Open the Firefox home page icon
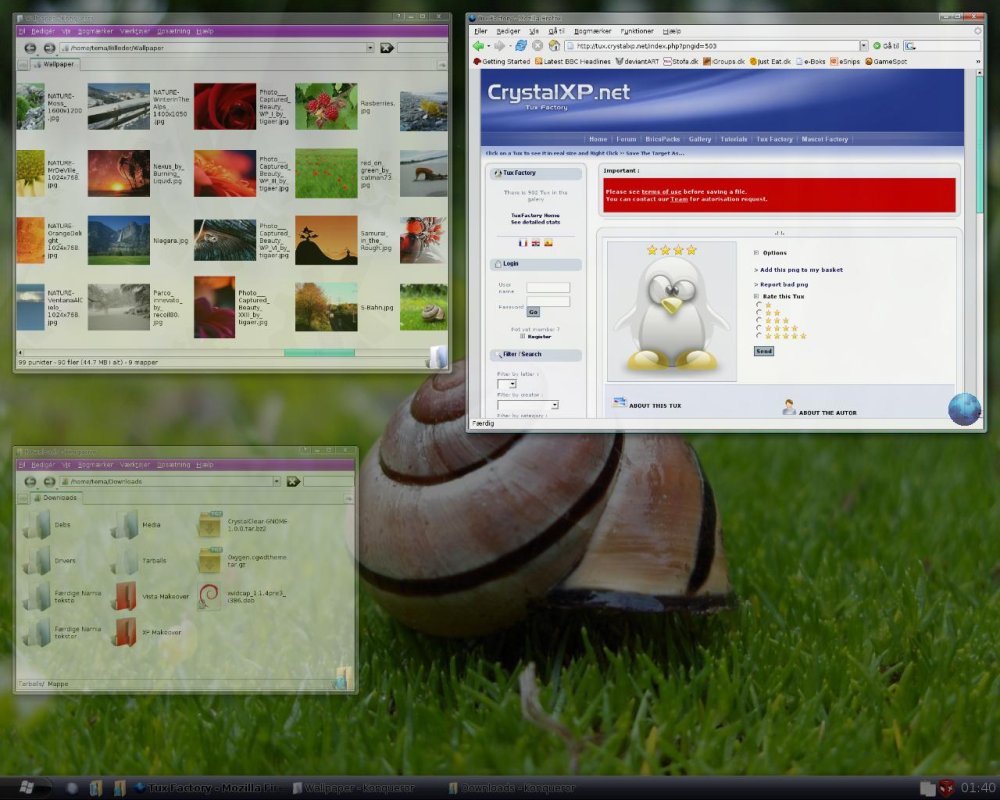 coord(554,46)
